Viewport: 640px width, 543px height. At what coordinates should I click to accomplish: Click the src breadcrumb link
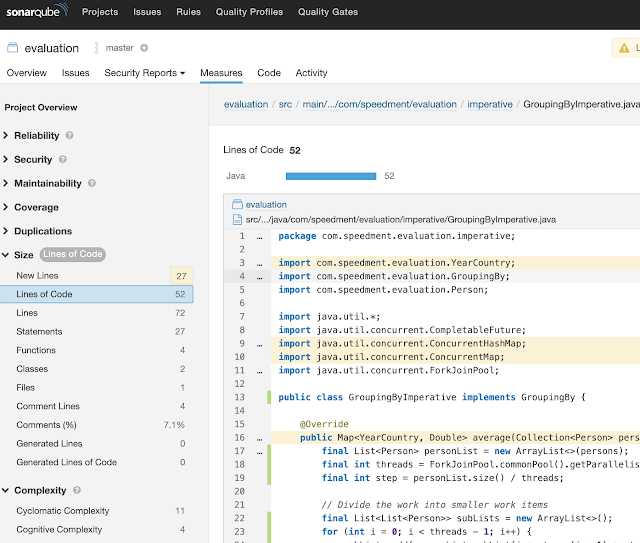pos(285,105)
